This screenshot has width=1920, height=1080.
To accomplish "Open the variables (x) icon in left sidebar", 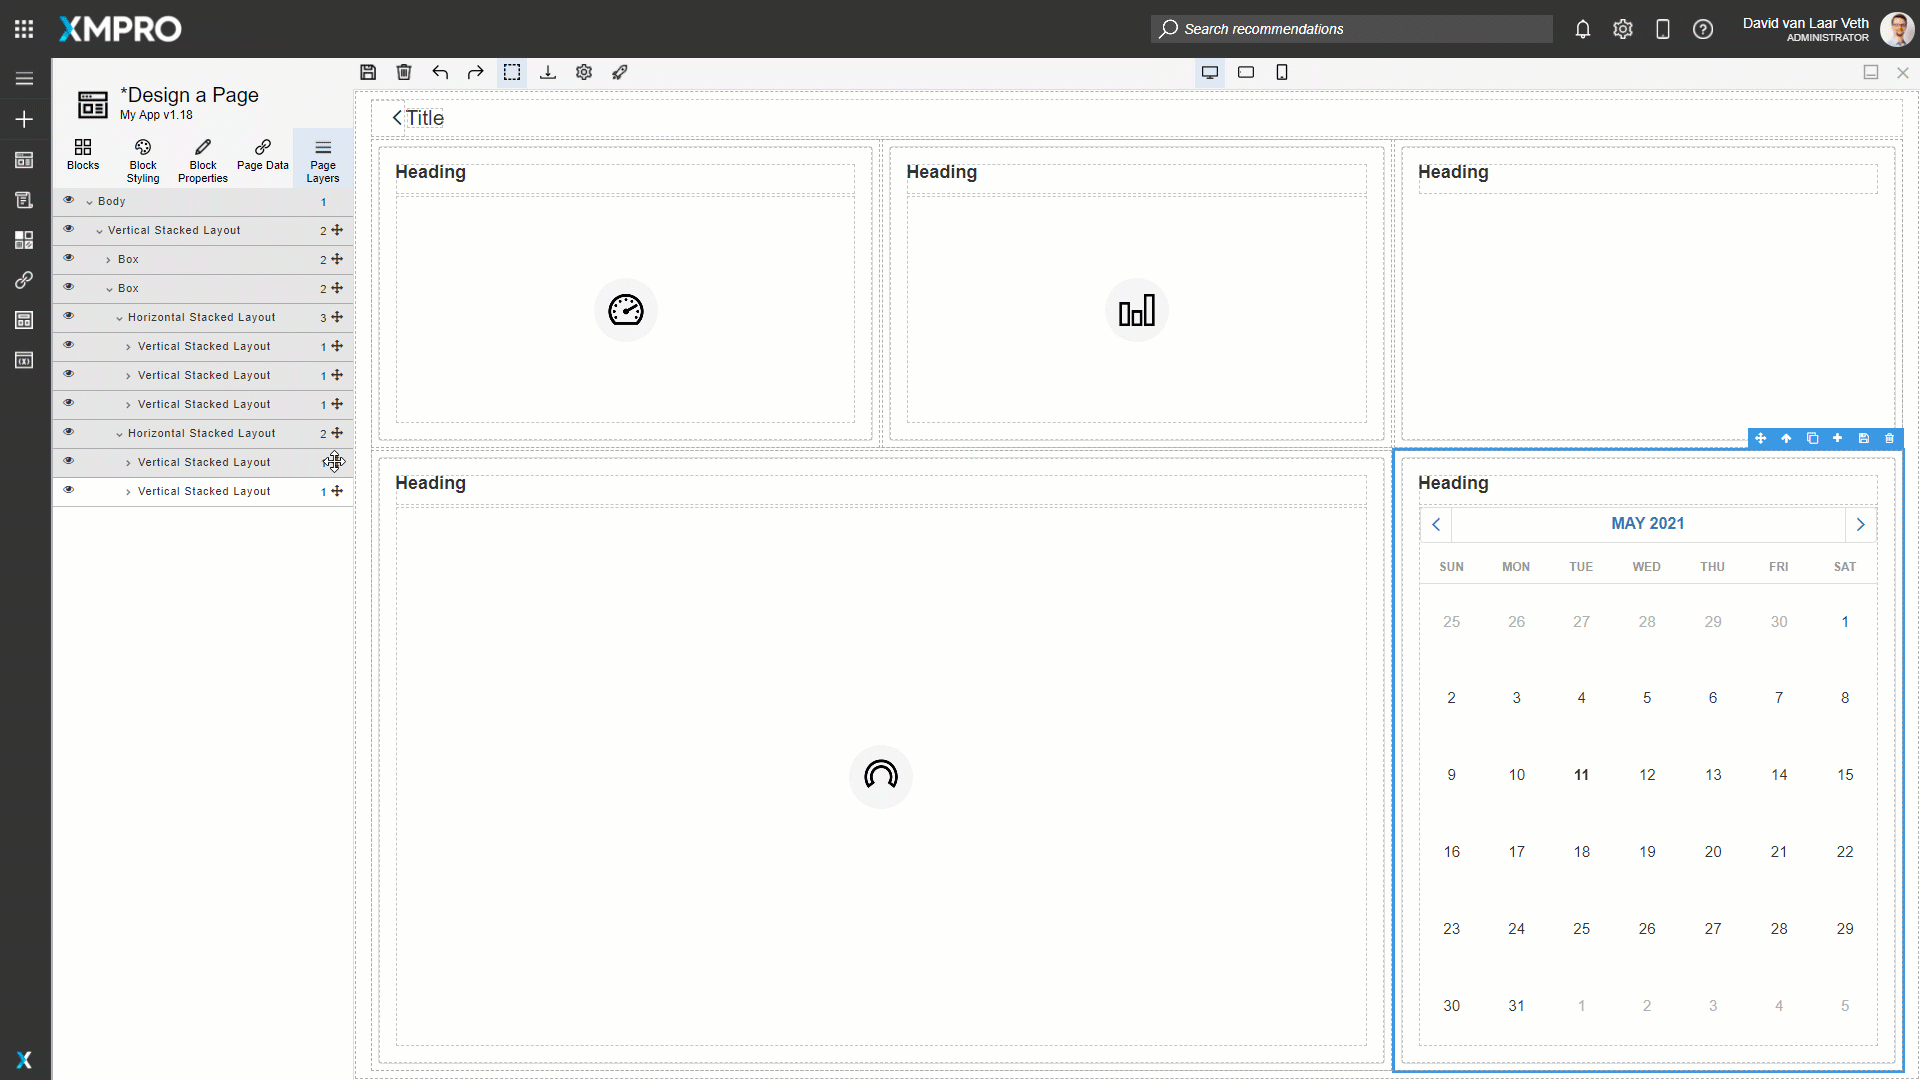I will [24, 360].
